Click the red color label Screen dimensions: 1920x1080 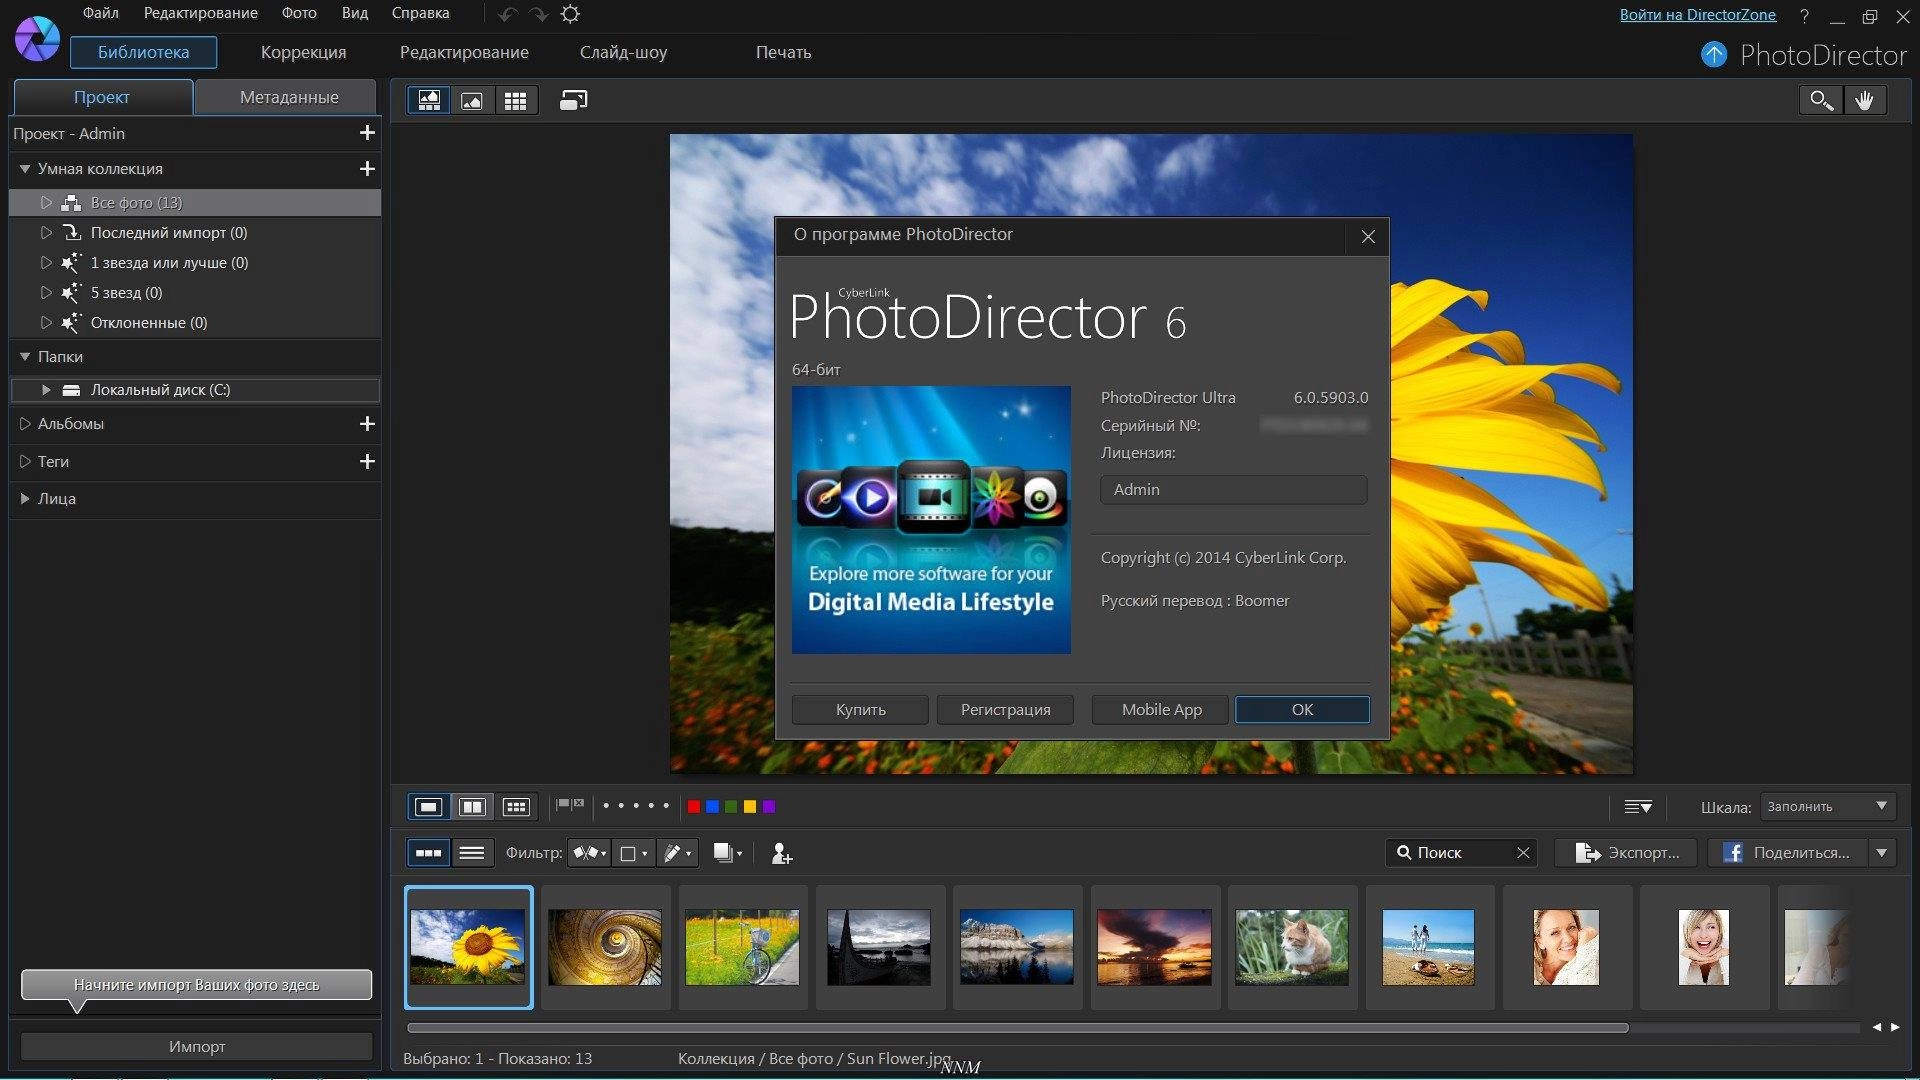point(693,806)
